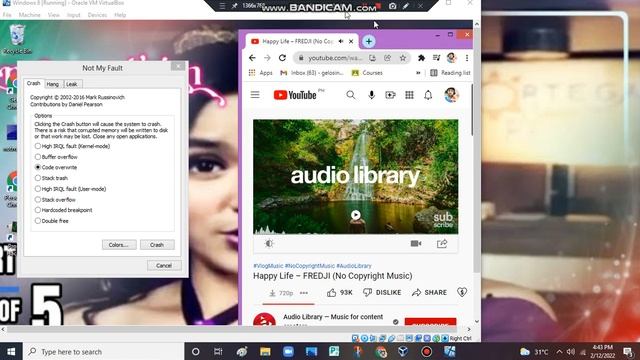Open Machine menu in VirtualBox

[x=29, y=15]
